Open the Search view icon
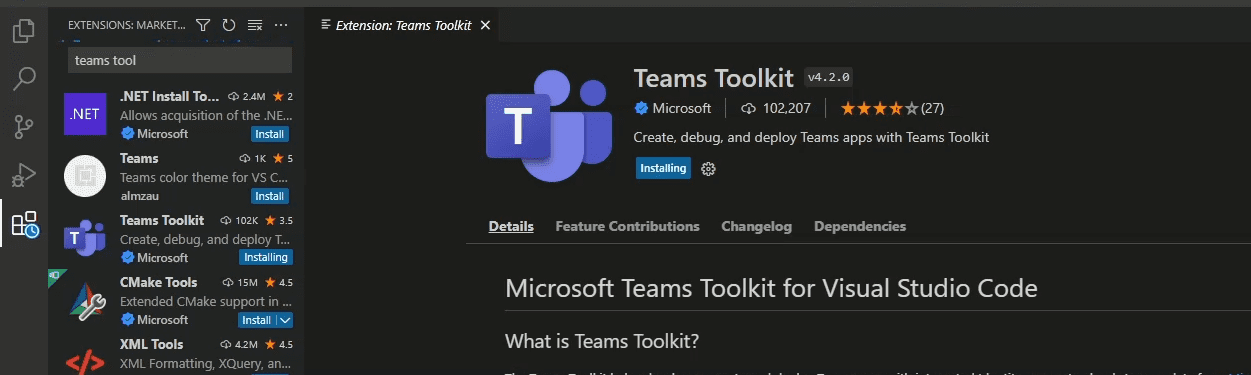 pyautogui.click(x=24, y=79)
